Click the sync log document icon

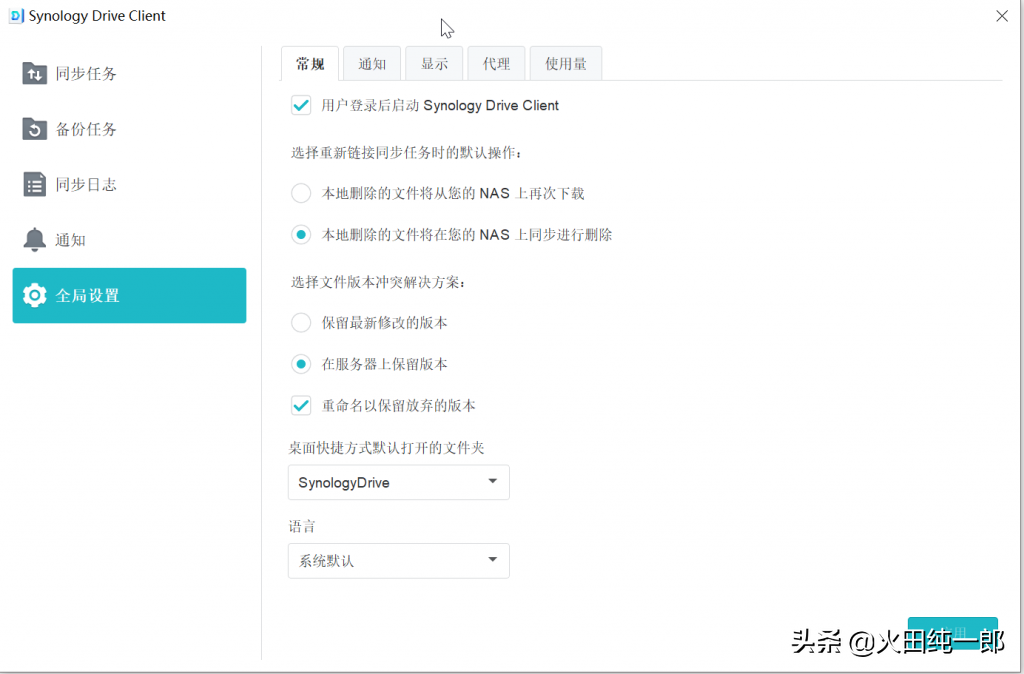pos(35,185)
